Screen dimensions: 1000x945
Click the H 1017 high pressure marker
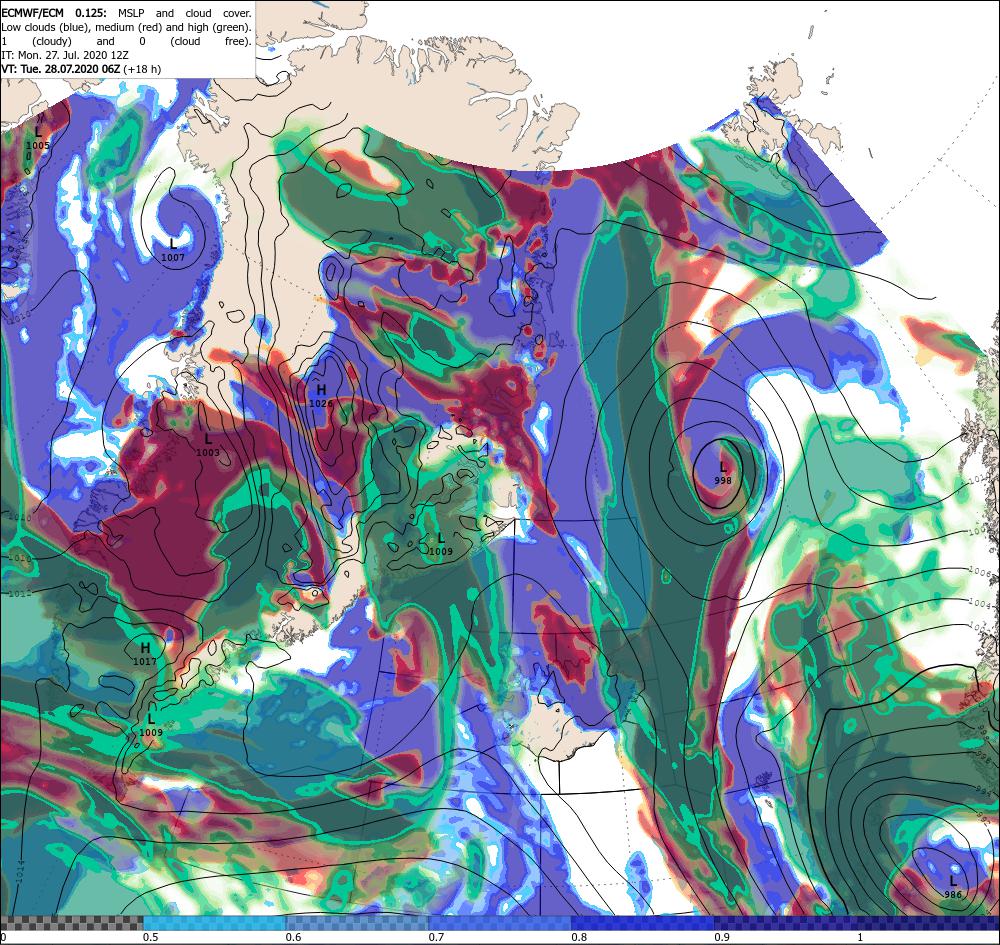tap(145, 654)
